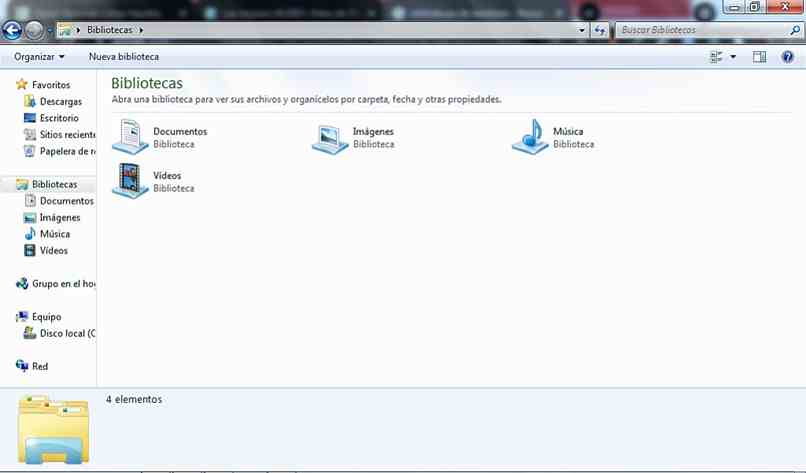The height and width of the screenshot is (473, 806).
Task: Toggle the preview pane button
Action: (759, 57)
